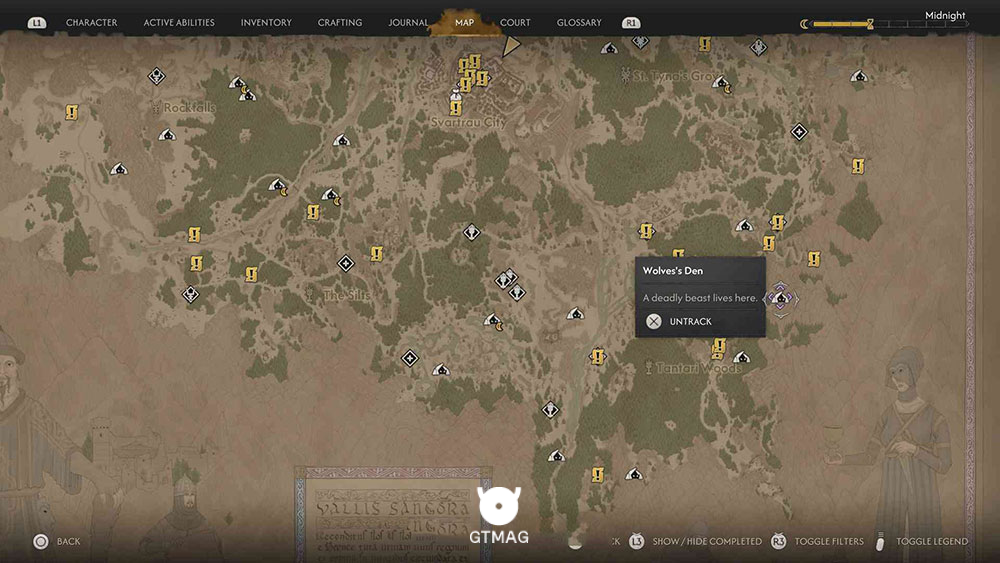Select the highlighted Wolves's Den map marker
The height and width of the screenshot is (563, 1000).
[x=781, y=298]
